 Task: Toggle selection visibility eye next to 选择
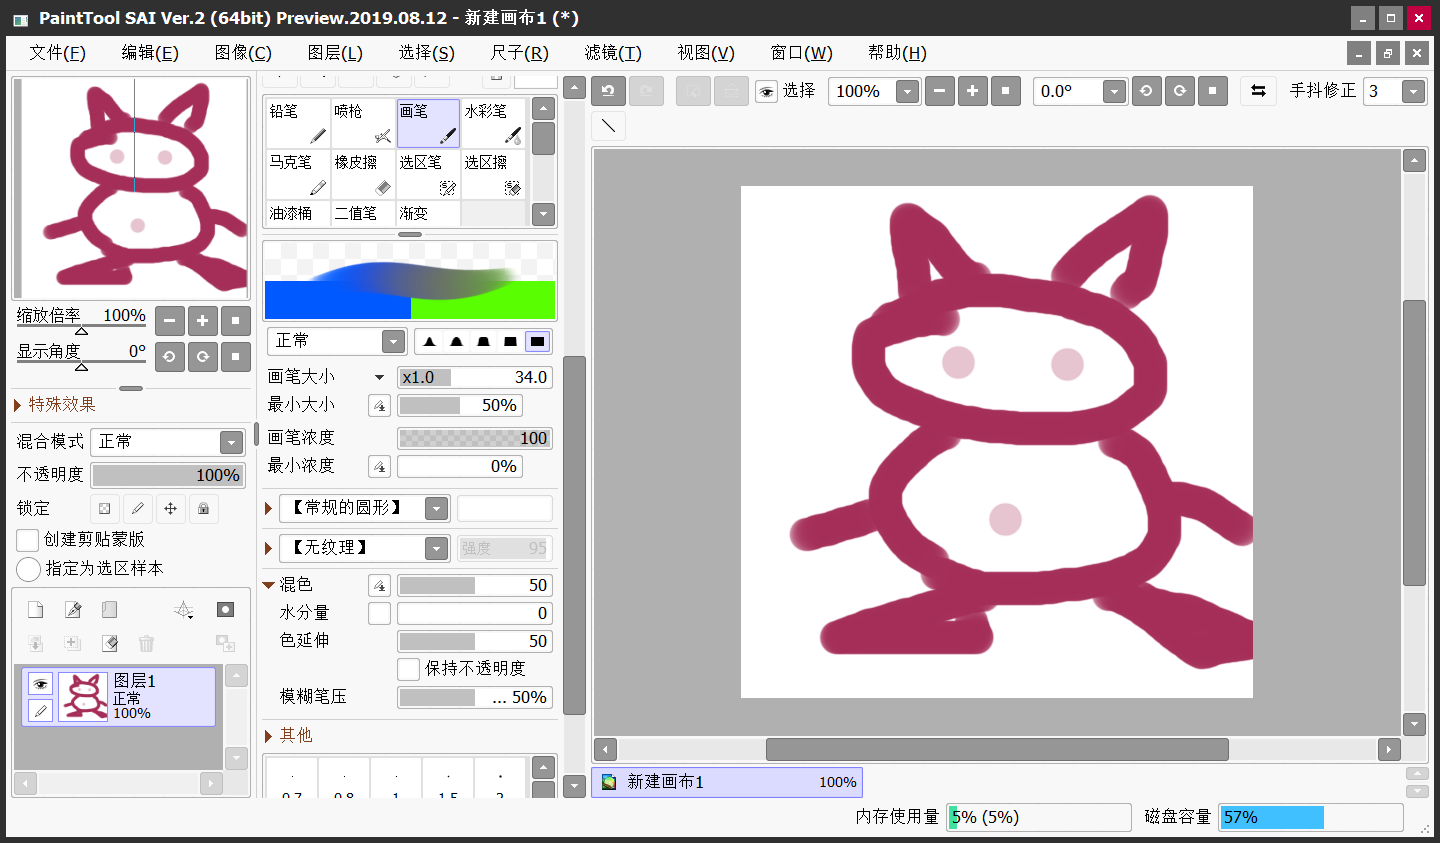click(x=766, y=92)
